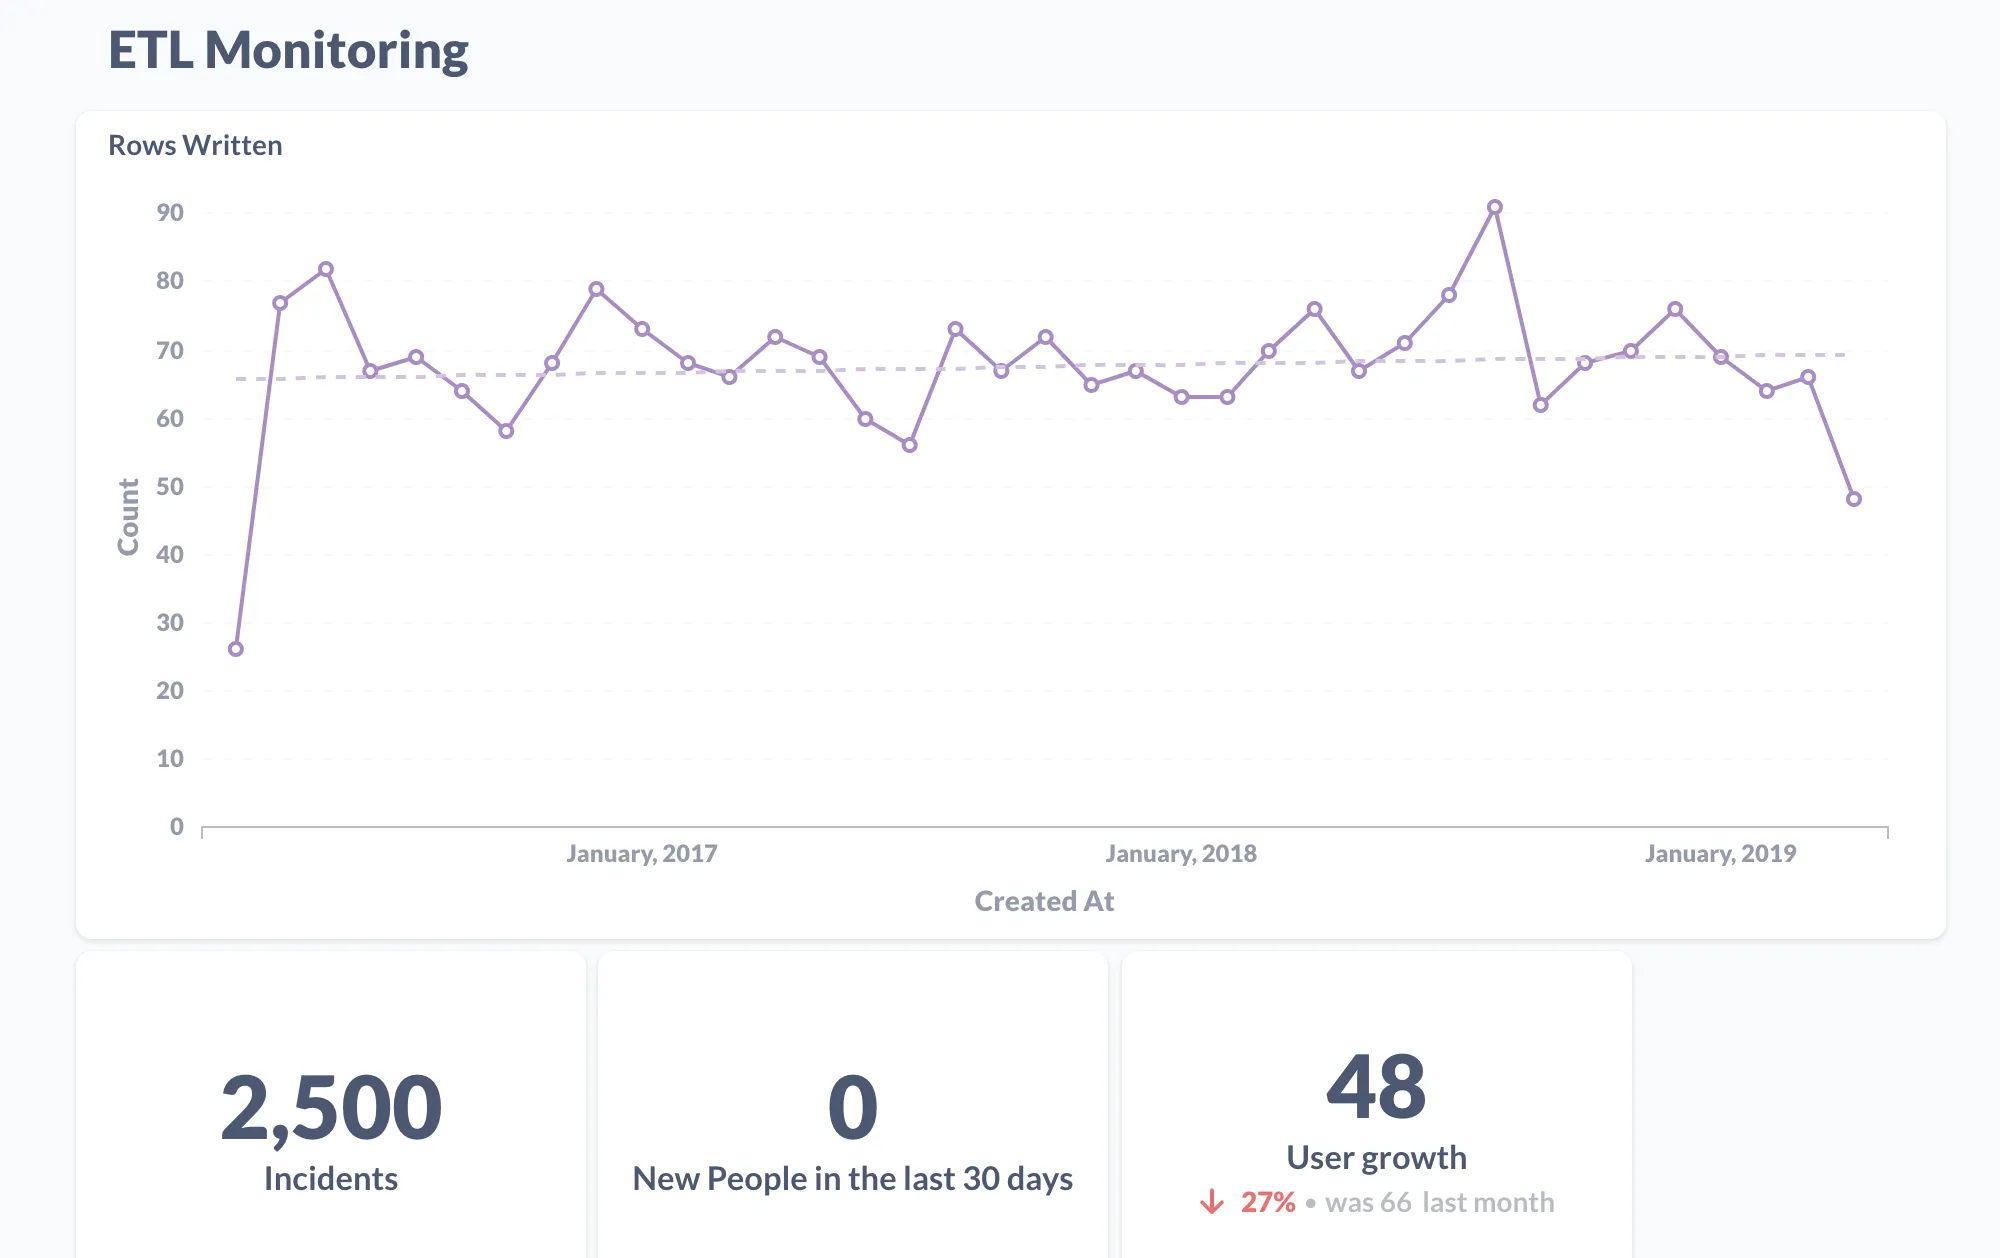Click the 48 User growth value
The height and width of the screenshot is (1258, 2000).
tap(1376, 1087)
